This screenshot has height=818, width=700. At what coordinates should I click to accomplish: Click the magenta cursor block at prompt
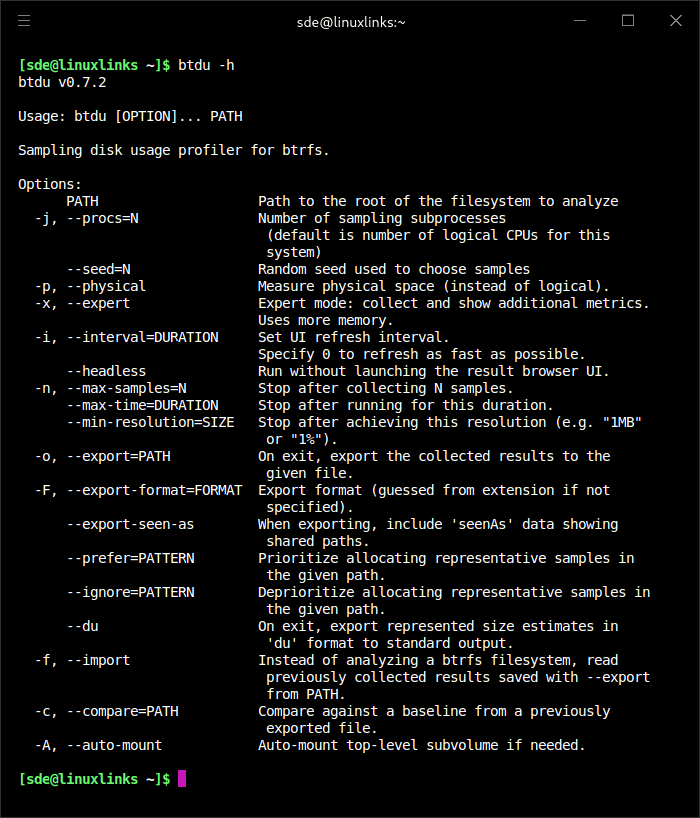182,779
